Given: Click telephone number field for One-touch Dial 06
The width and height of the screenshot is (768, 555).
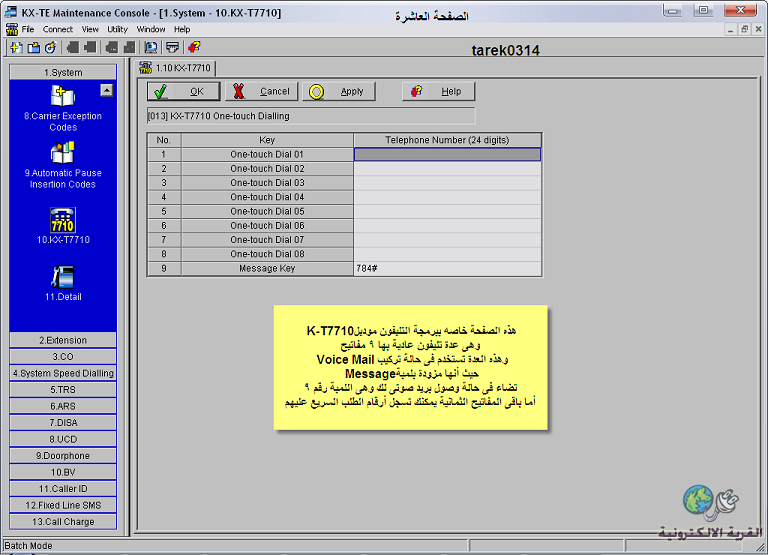Looking at the screenshot, I should point(447,225).
